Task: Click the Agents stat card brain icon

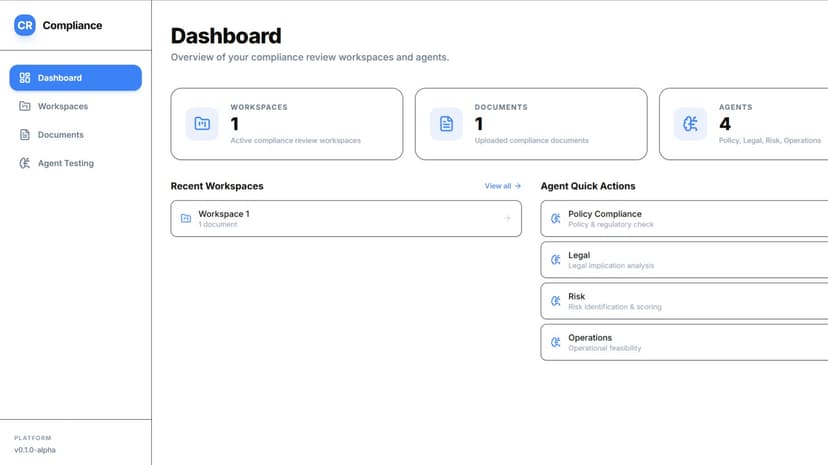Action: tap(690, 124)
